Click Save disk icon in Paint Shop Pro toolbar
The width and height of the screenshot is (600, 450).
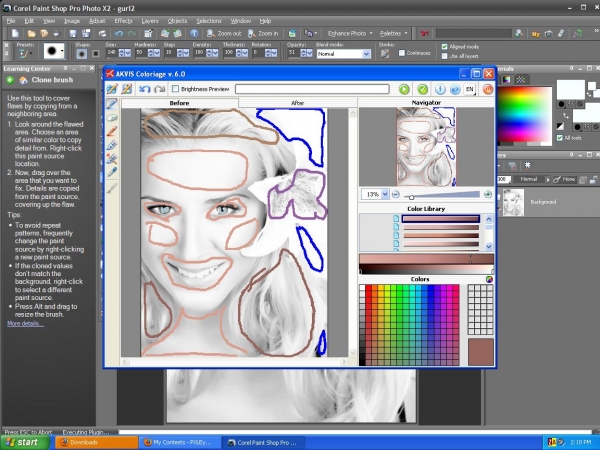73,34
